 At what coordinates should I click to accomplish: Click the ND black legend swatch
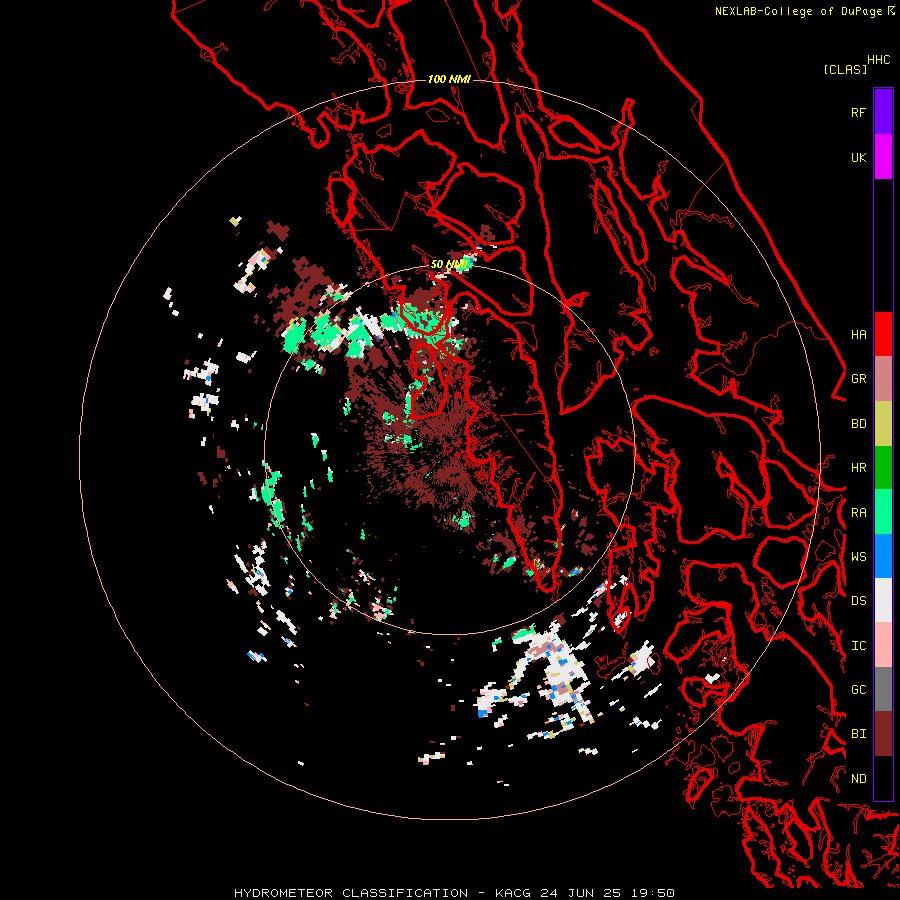click(883, 778)
